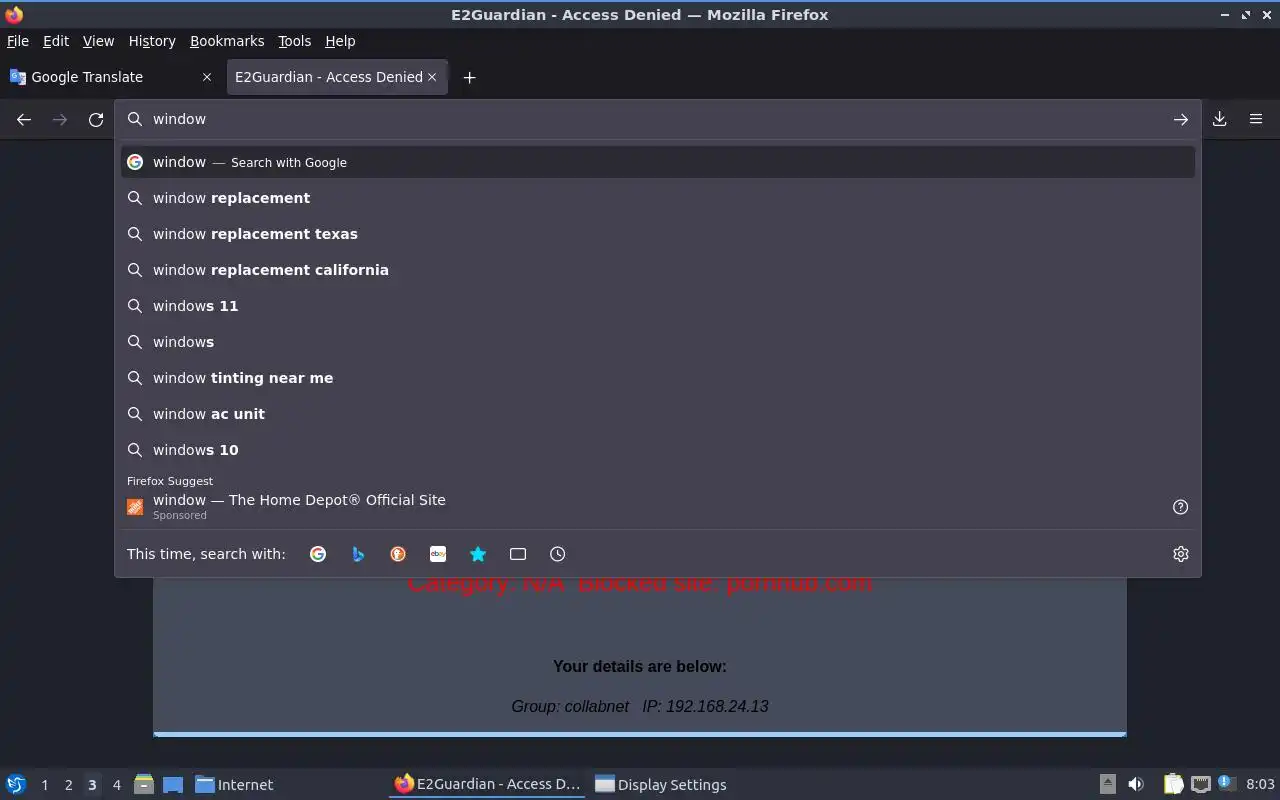1280x800 pixels.
Task: Switch to the Google Translate tab
Action: tap(110, 77)
